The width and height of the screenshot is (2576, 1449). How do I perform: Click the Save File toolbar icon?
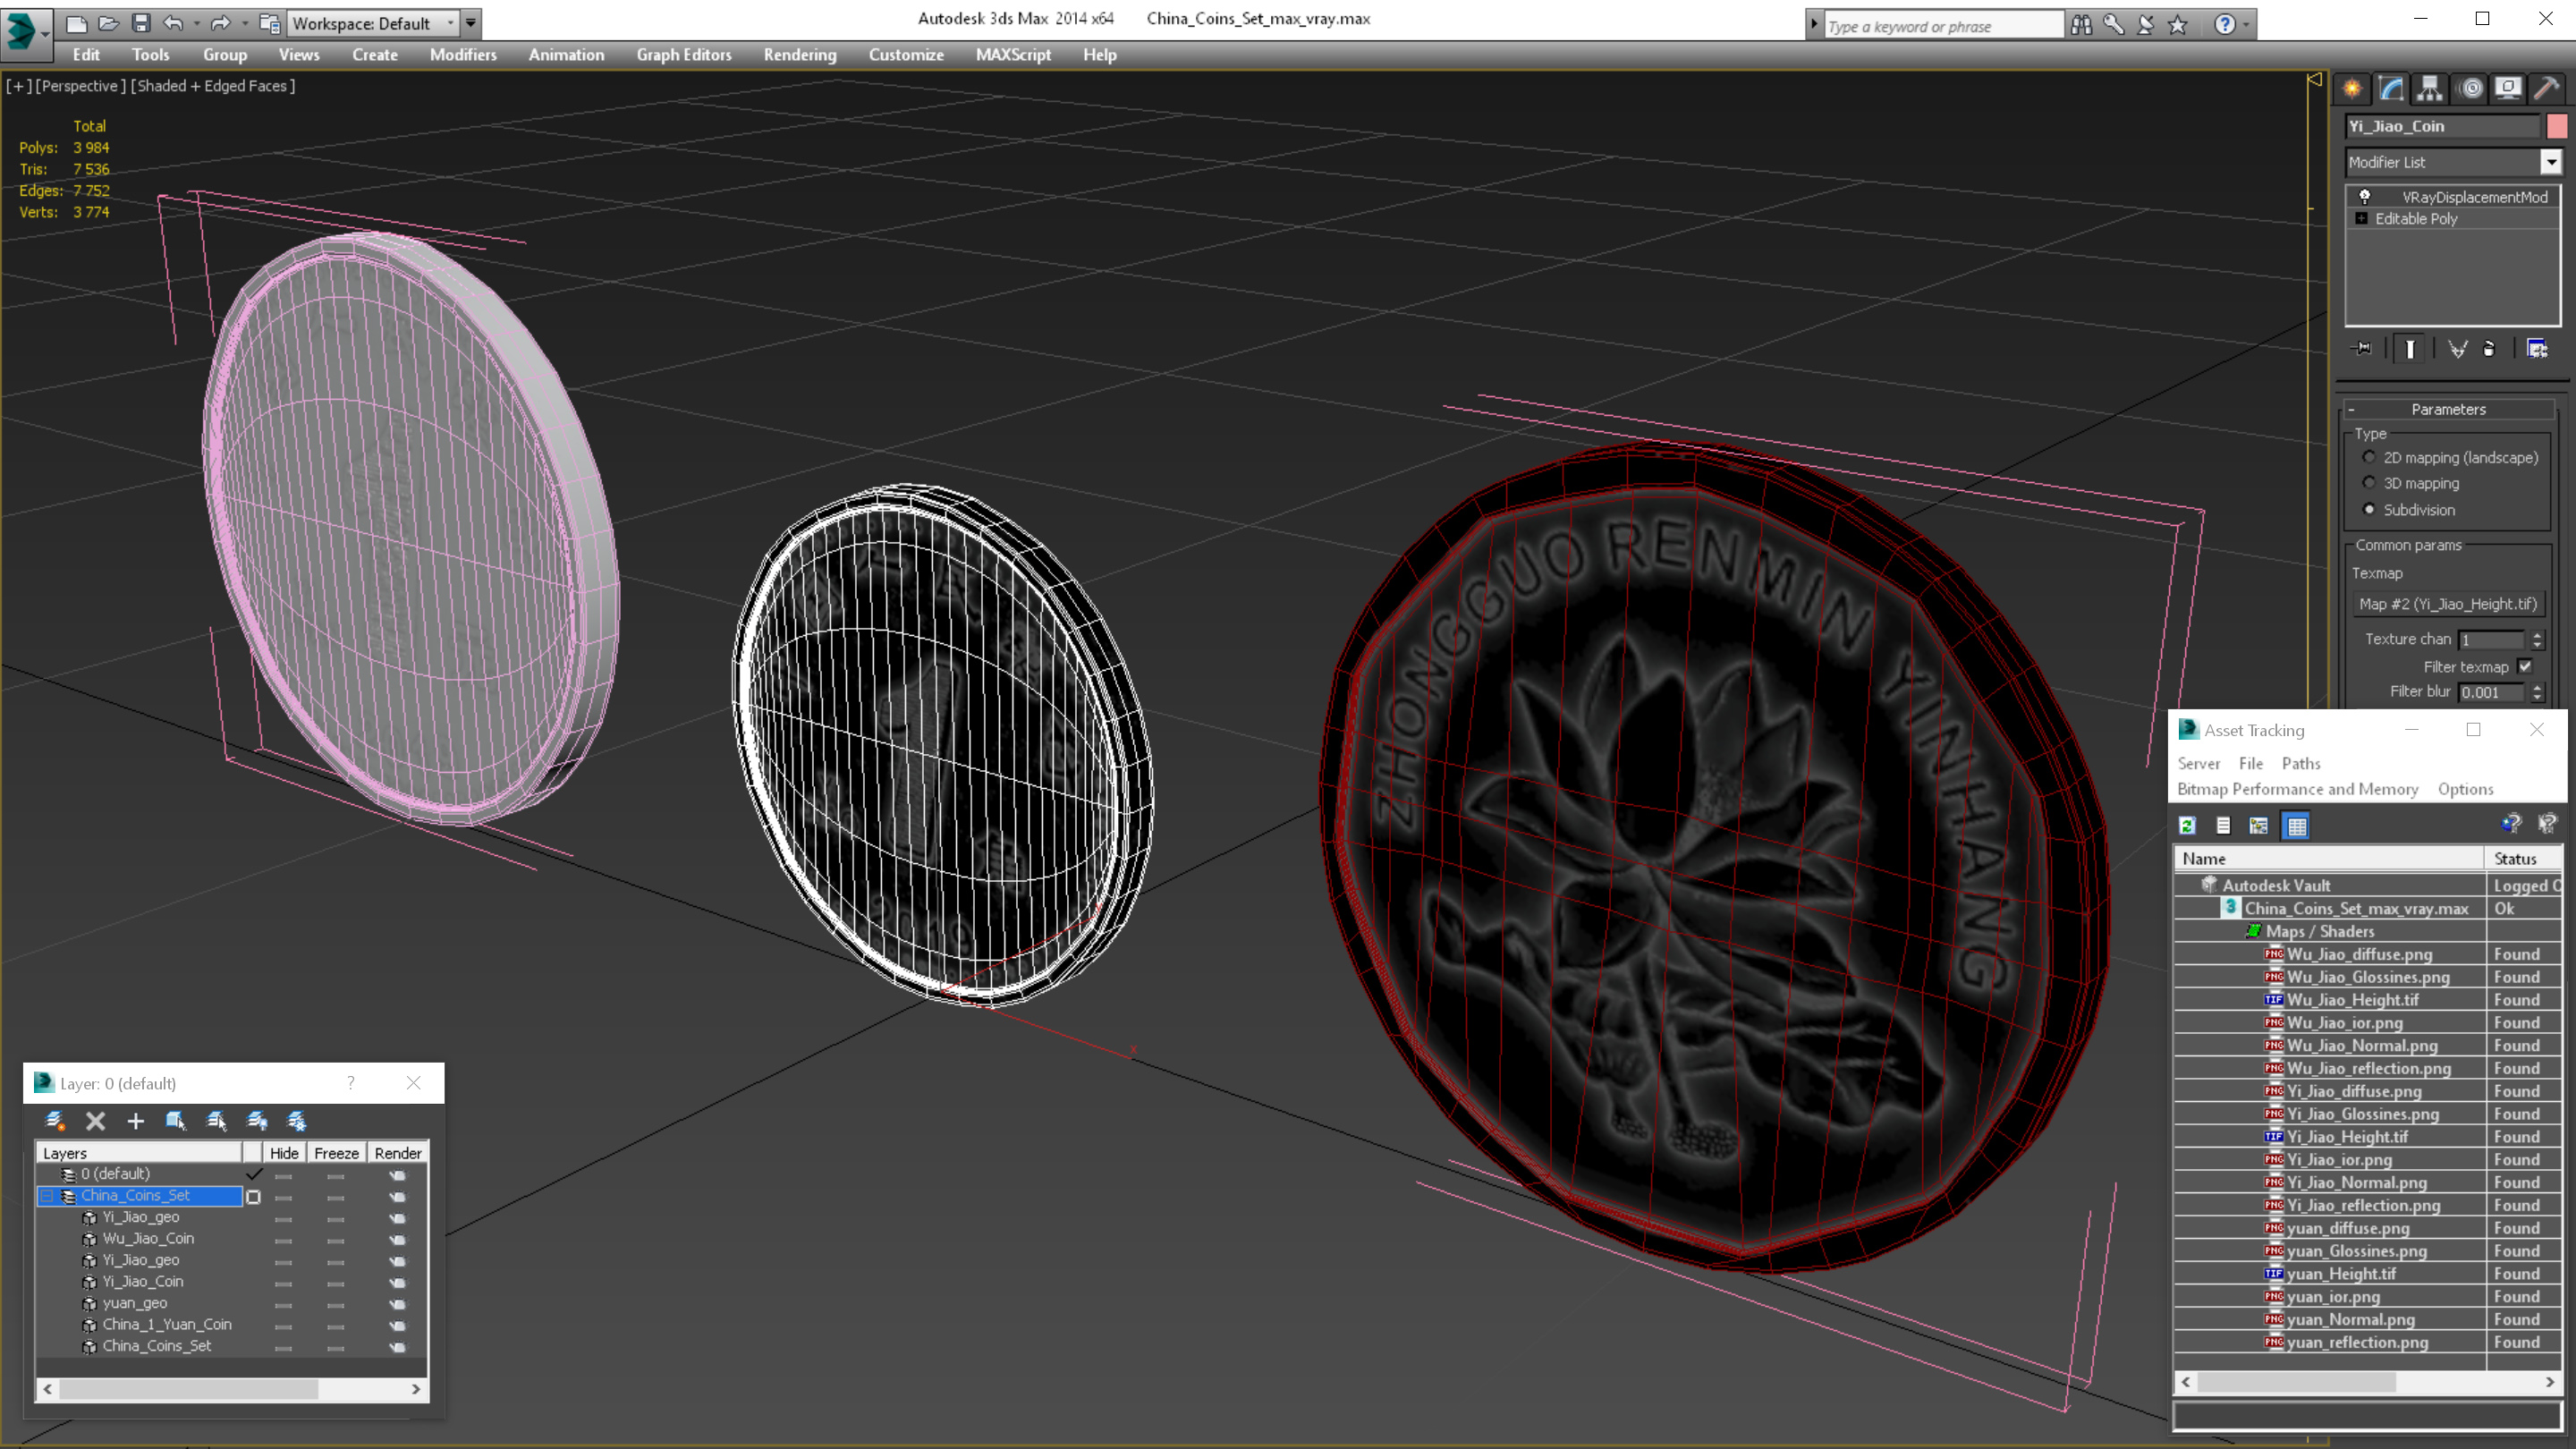click(141, 23)
